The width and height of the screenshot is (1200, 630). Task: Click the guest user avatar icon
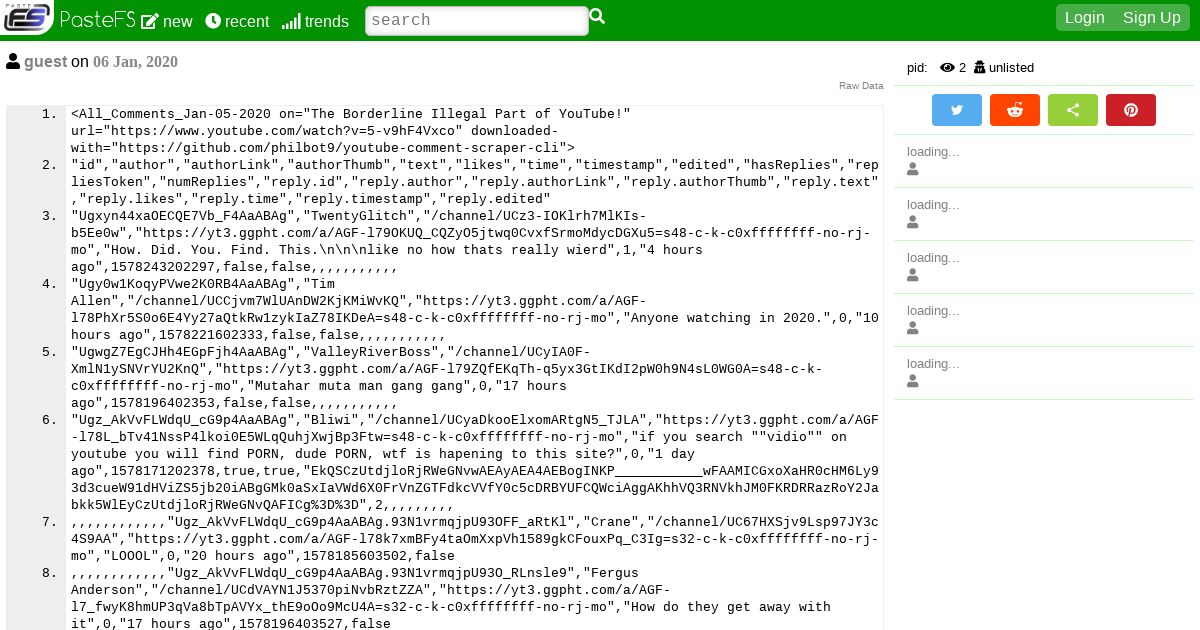point(13,61)
